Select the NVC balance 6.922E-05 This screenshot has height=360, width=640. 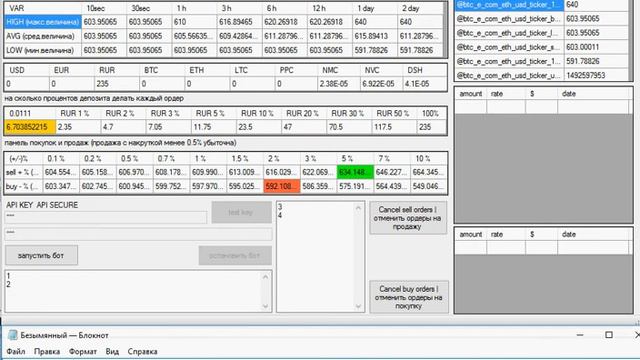pos(381,84)
